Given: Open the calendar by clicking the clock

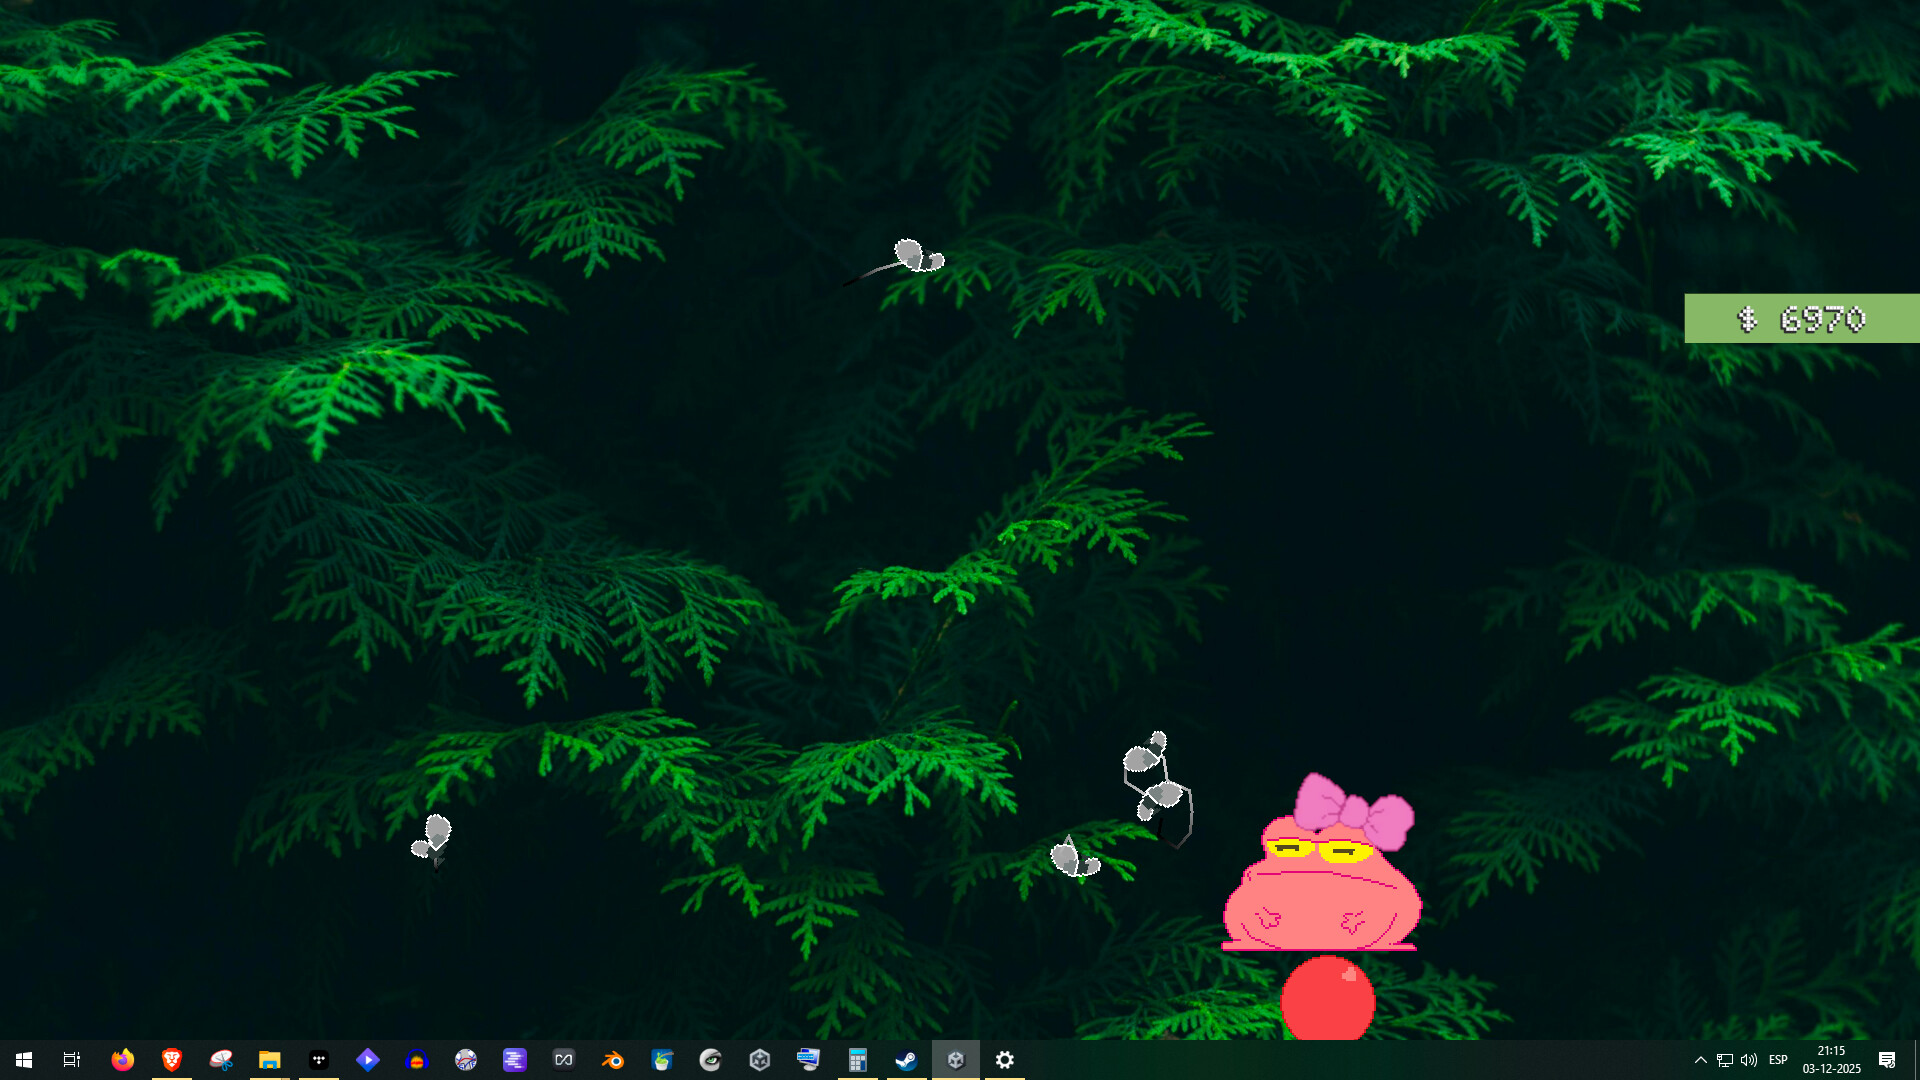Looking at the screenshot, I should coord(1831,1060).
